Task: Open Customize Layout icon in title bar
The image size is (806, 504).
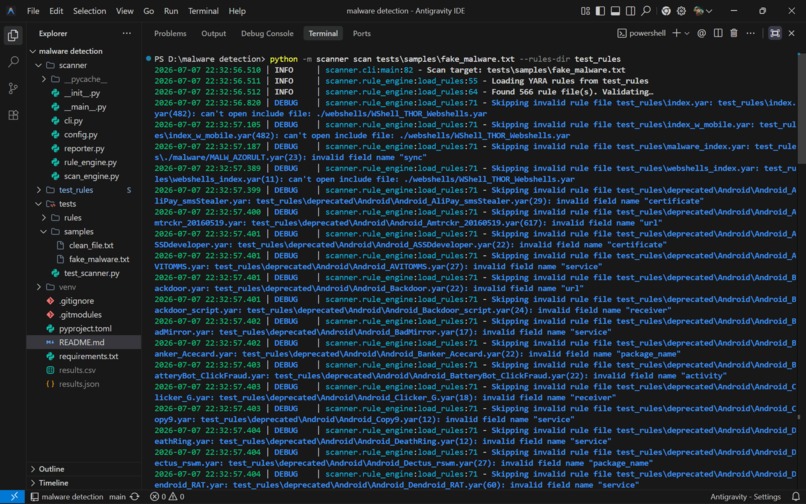Action: click(x=585, y=11)
